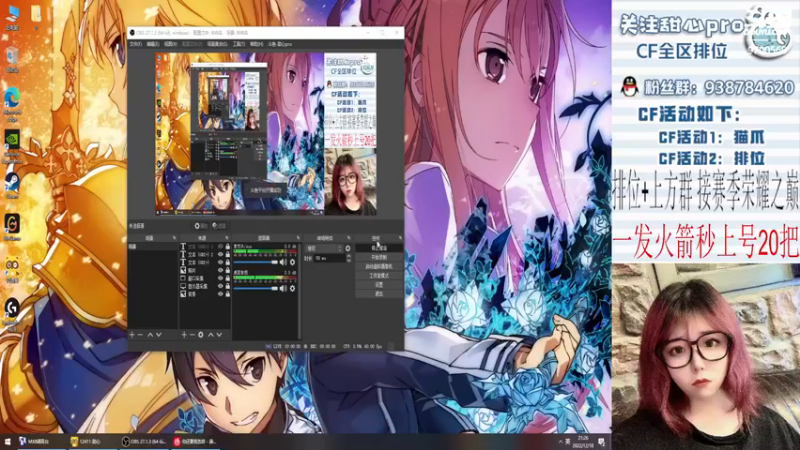Screen dimensions: 800x450
Task: Mute the Desktop Audio channel speaker icon
Action: [x=283, y=288]
